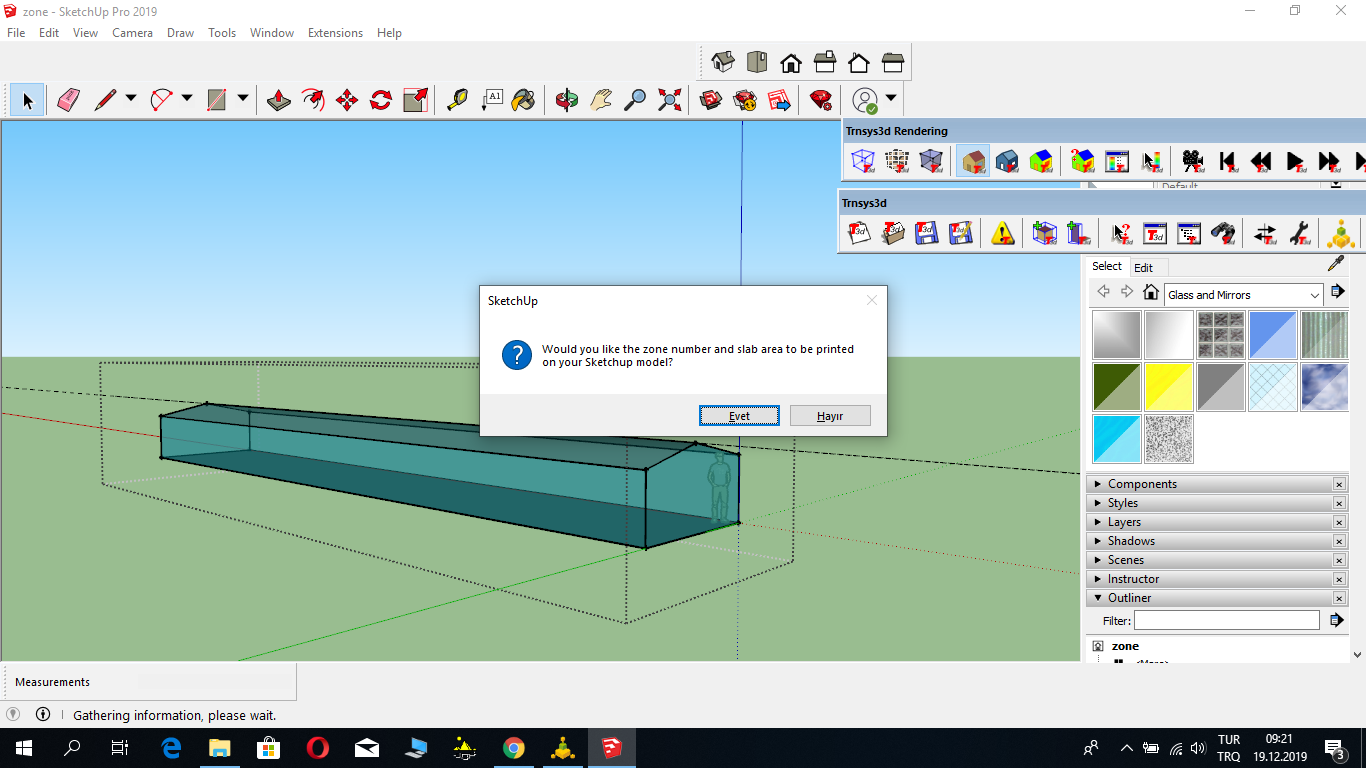Select the Offset tool
The image size is (1366, 768).
tap(313, 100)
